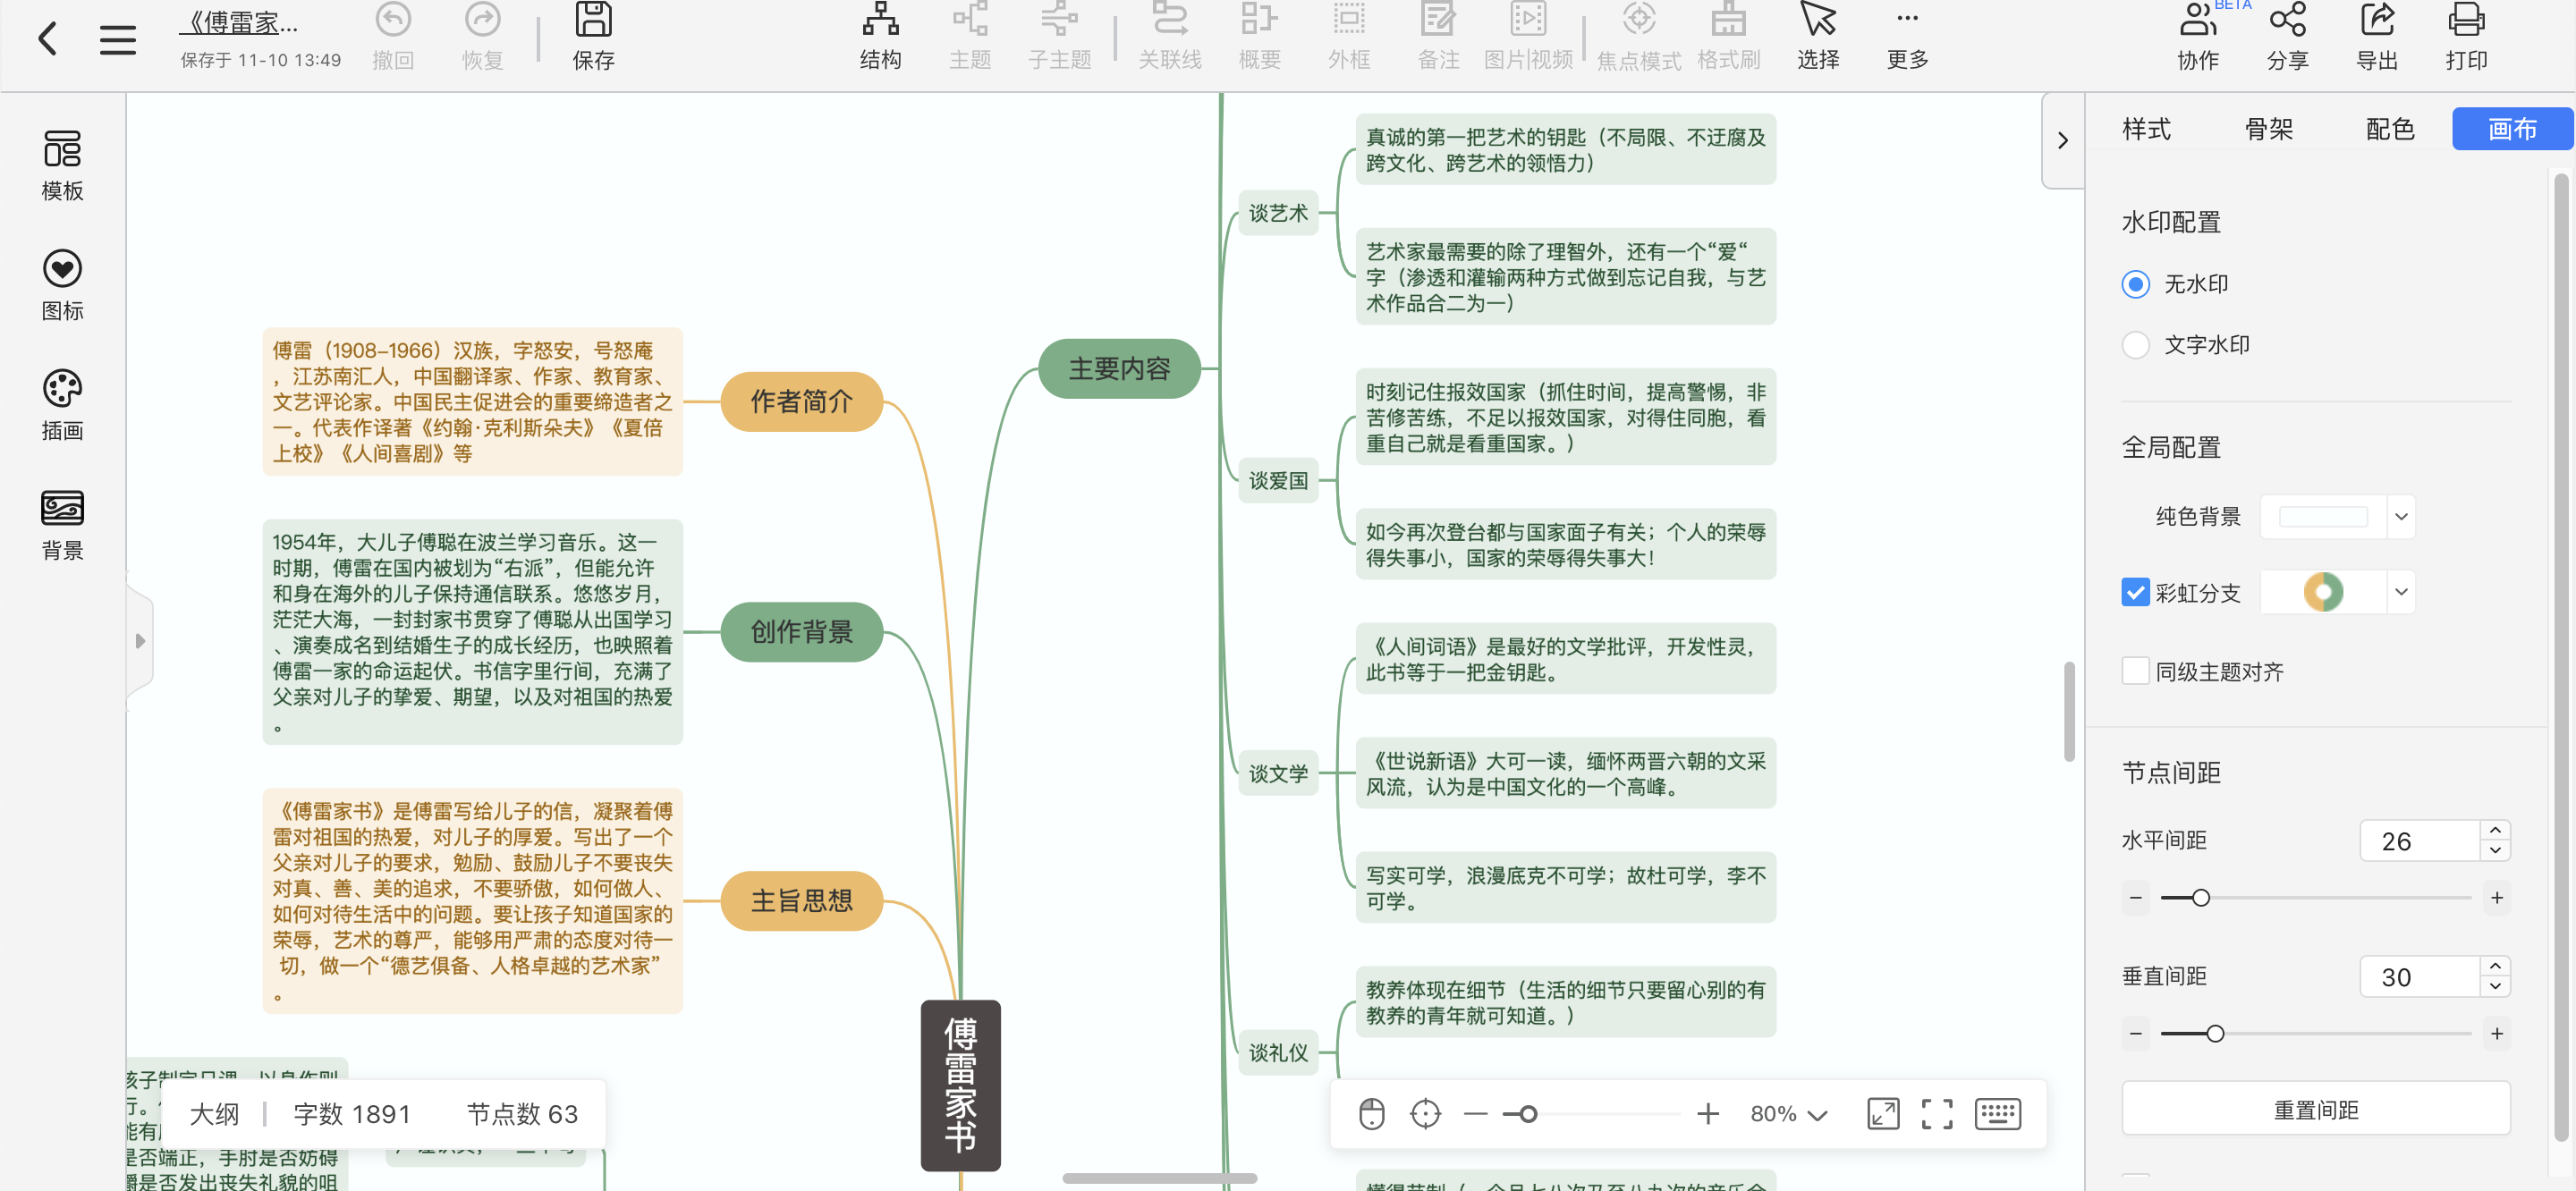Image resolution: width=2576 pixels, height=1191 pixels.
Task: Uncheck the 彩虹分支 checkbox
Action: 2135,592
